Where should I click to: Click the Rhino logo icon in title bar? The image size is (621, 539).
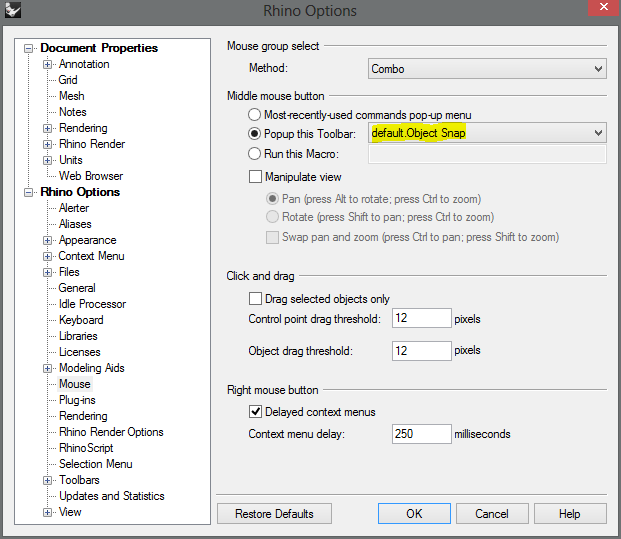coord(13,10)
